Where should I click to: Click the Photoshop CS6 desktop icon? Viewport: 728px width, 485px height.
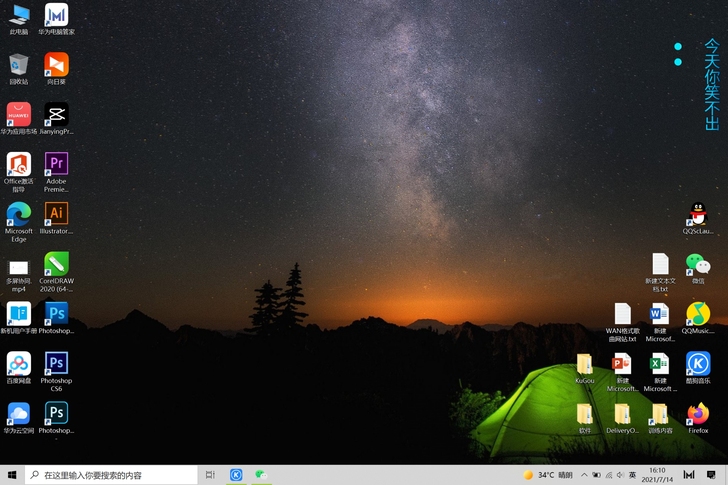pyautogui.click(x=56, y=364)
